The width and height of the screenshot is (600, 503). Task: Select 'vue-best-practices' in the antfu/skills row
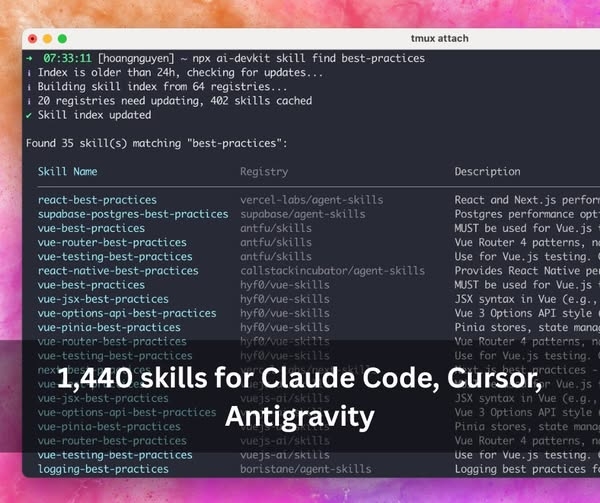pos(91,228)
